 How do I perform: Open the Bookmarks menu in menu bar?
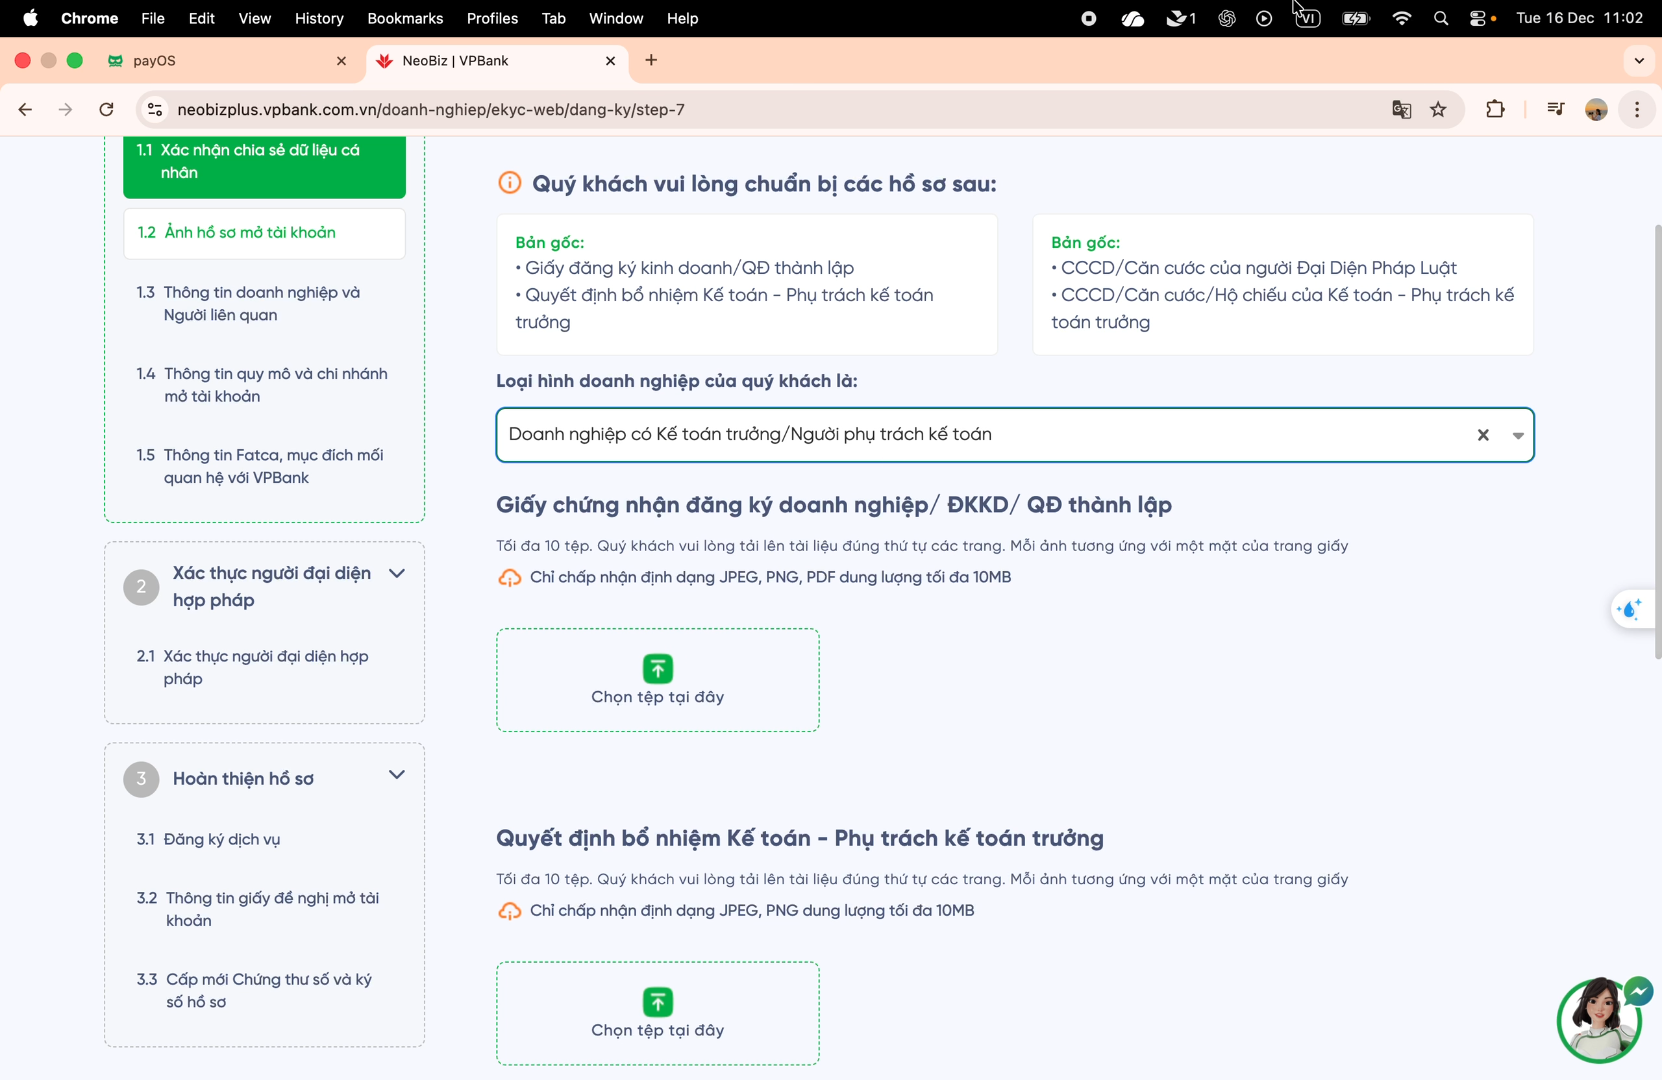tap(405, 18)
